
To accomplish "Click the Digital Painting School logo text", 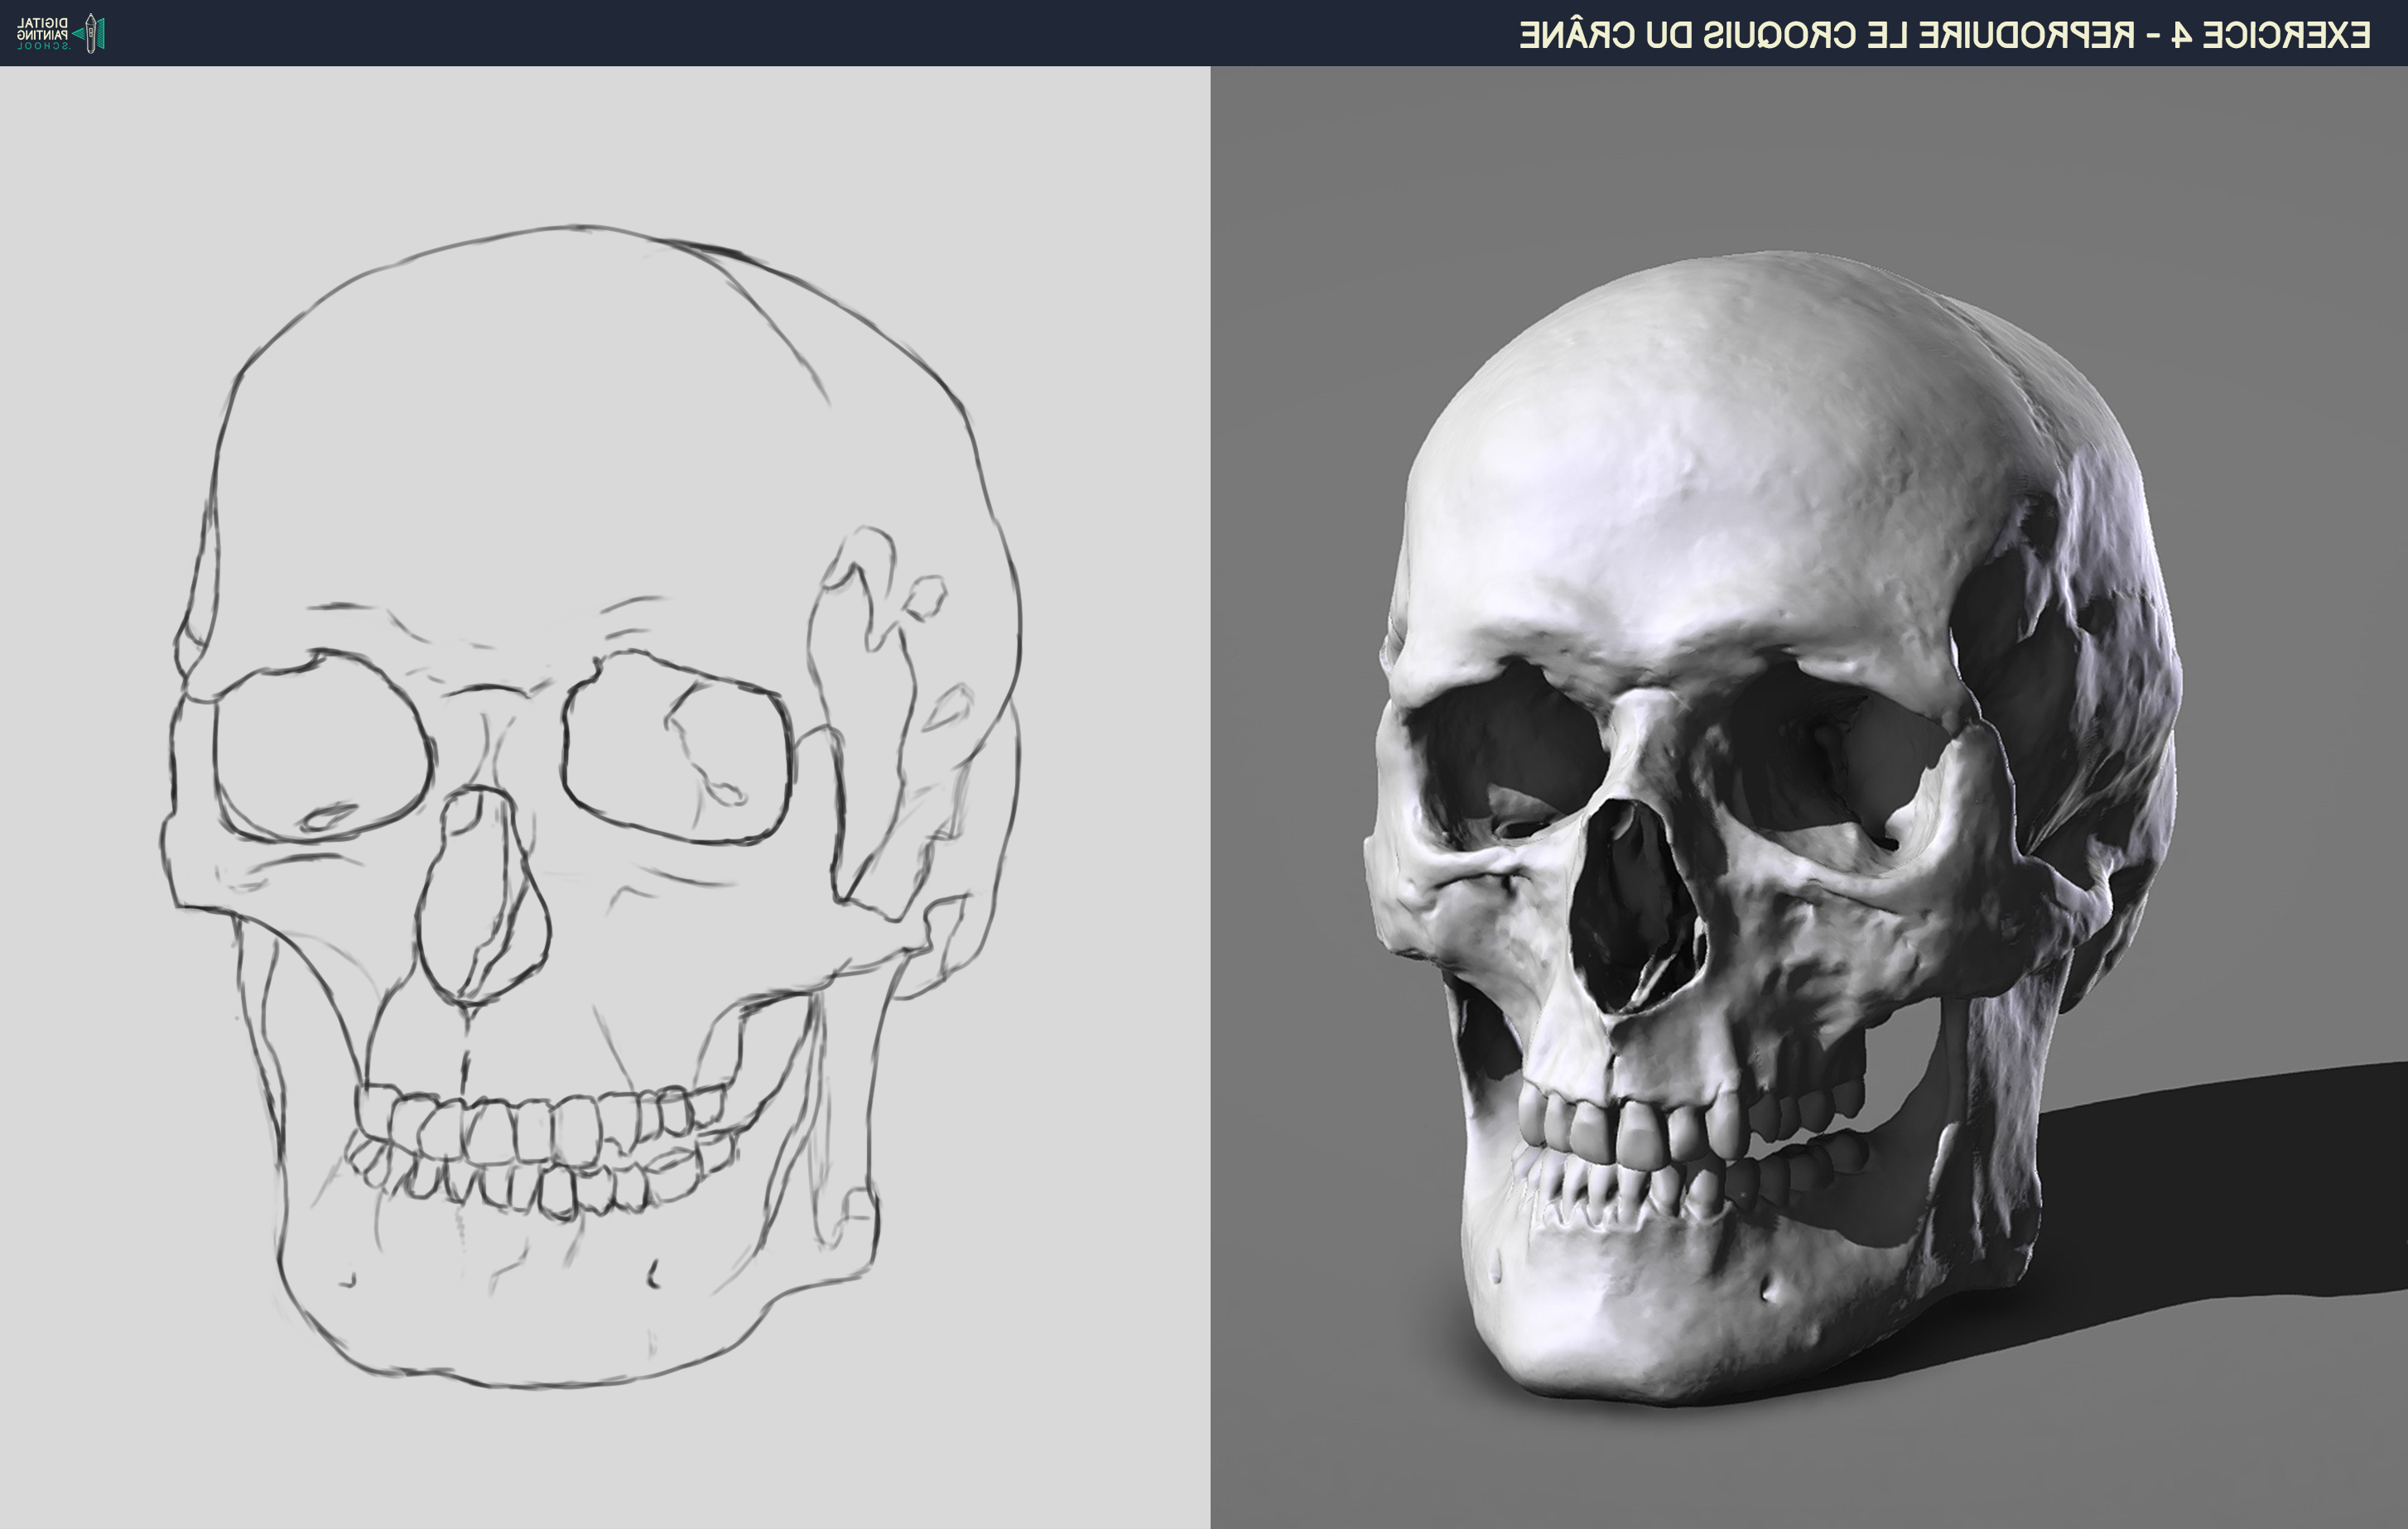I will (43, 33).
